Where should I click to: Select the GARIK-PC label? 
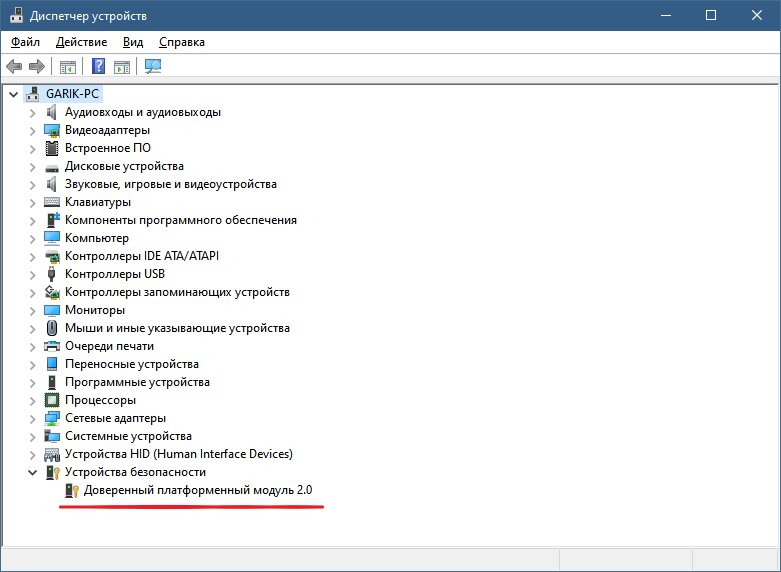tap(73, 94)
